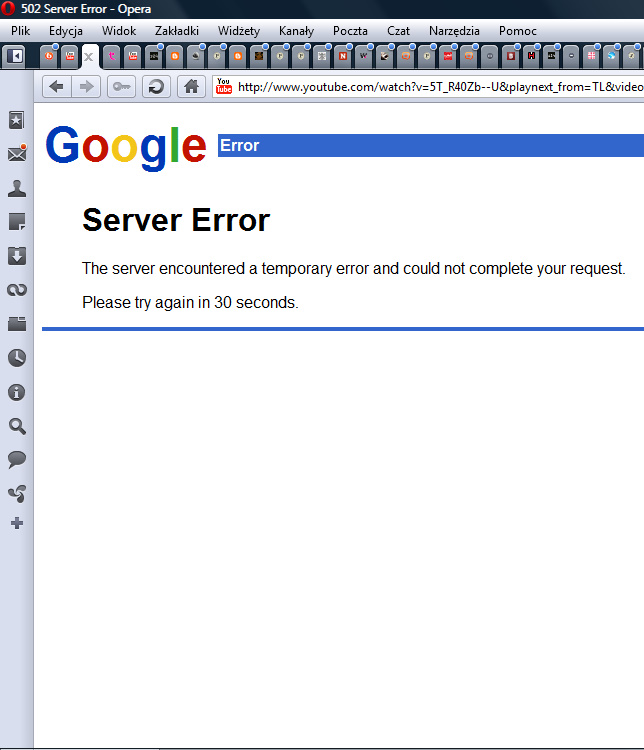Open the Info panel icon
This screenshot has width=644, height=750.
[x=17, y=392]
